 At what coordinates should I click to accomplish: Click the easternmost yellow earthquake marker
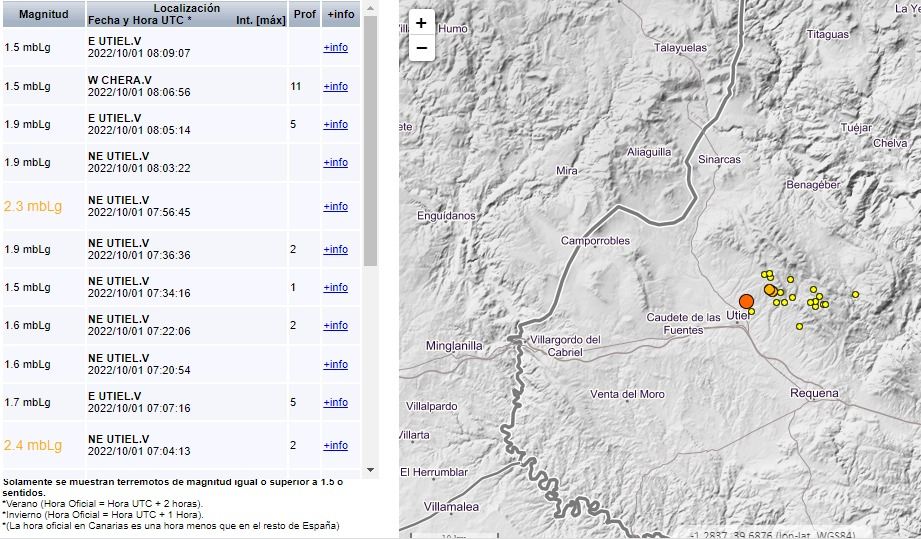point(855,294)
